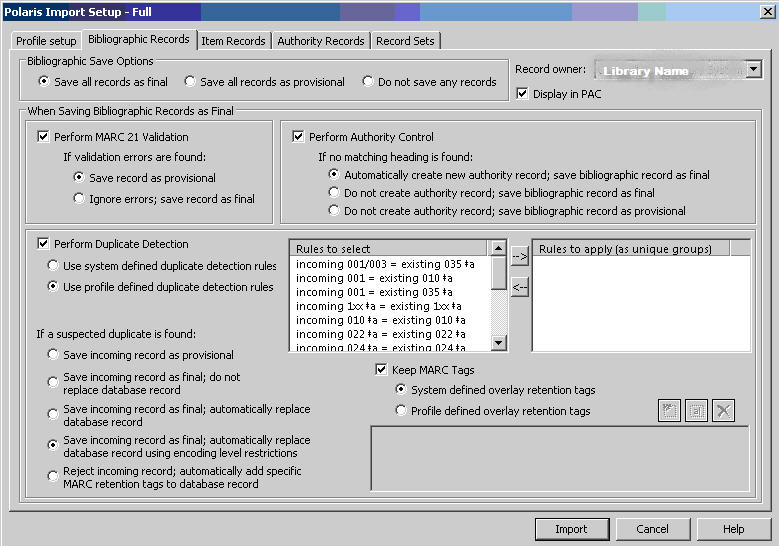Select Save incoming record as provisional
The width and height of the screenshot is (779, 546).
[x=53, y=354]
